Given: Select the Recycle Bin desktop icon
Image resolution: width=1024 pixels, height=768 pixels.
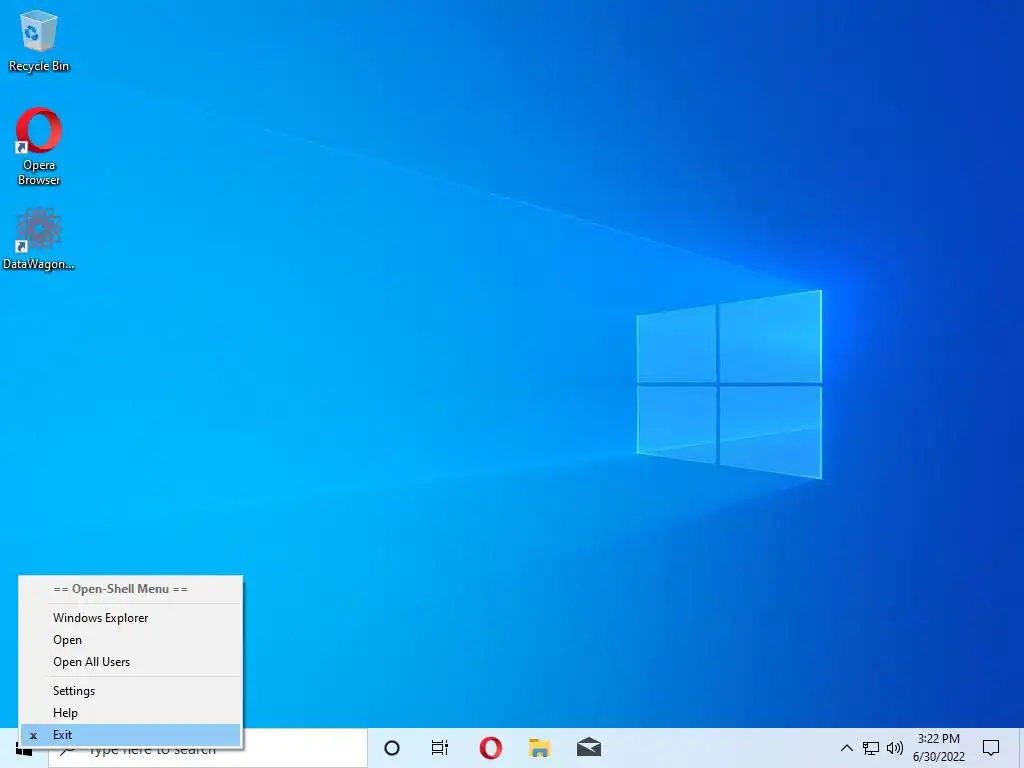Looking at the screenshot, I should (39, 40).
